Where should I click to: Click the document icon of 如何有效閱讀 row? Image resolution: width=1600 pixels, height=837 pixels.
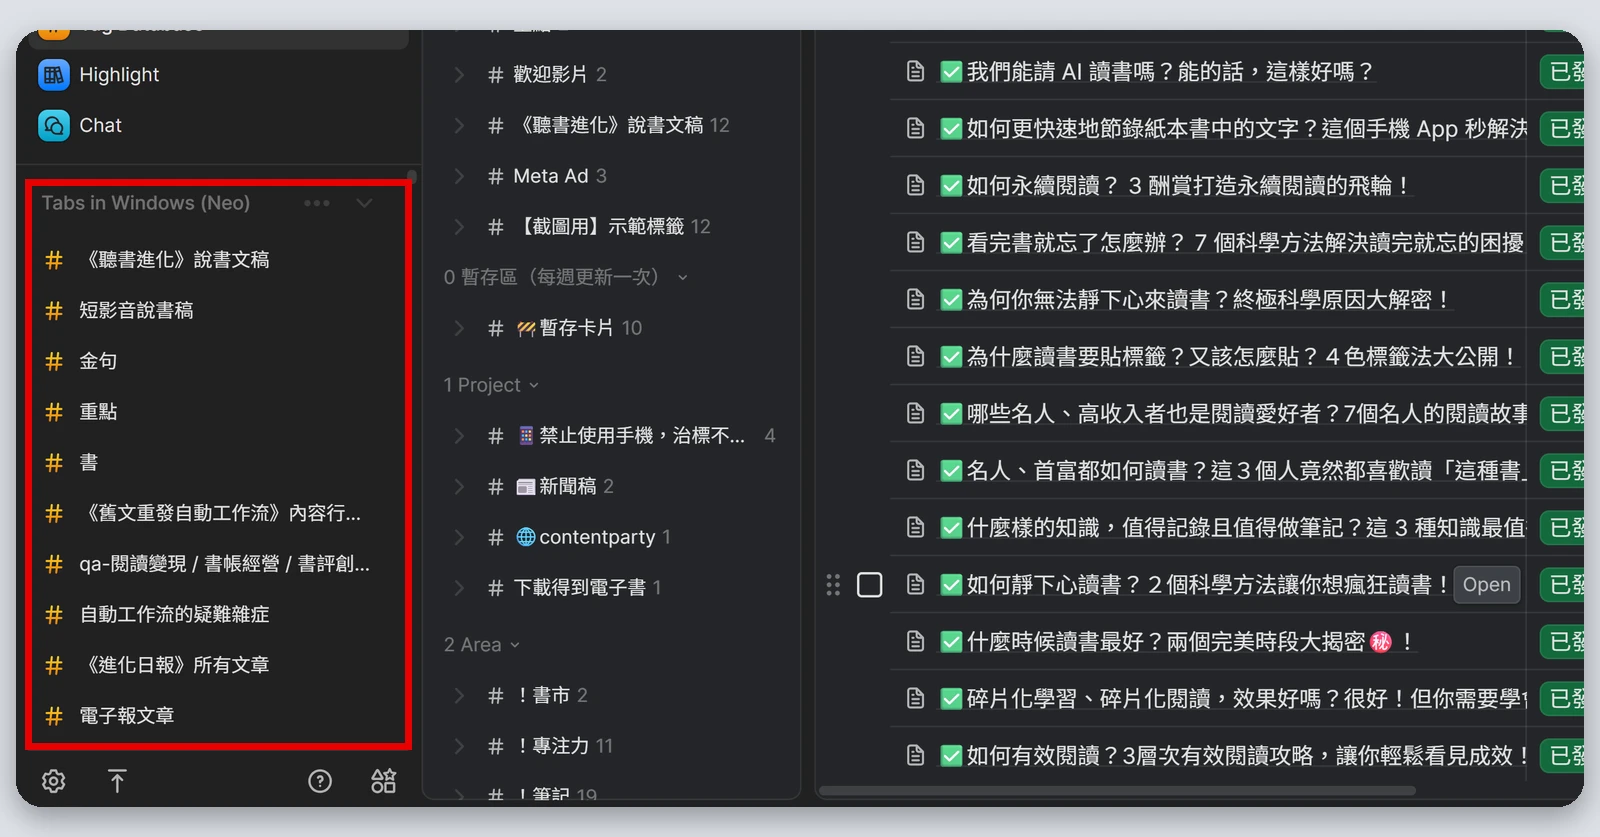tap(915, 755)
